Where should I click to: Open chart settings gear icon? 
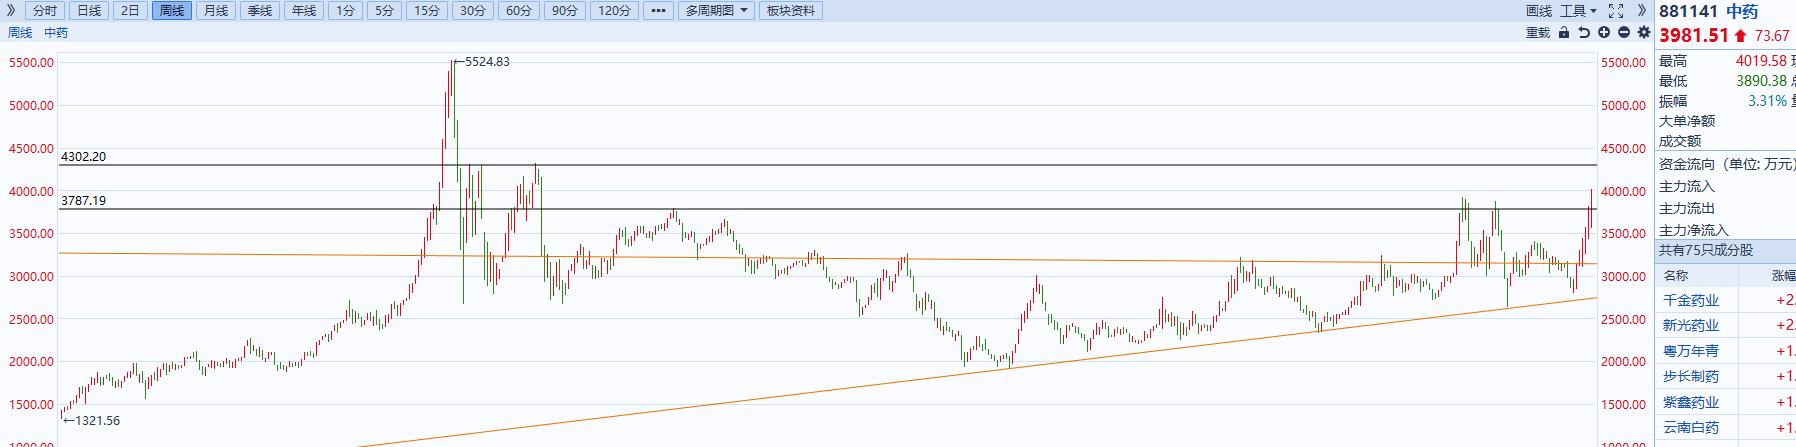click(x=1644, y=33)
